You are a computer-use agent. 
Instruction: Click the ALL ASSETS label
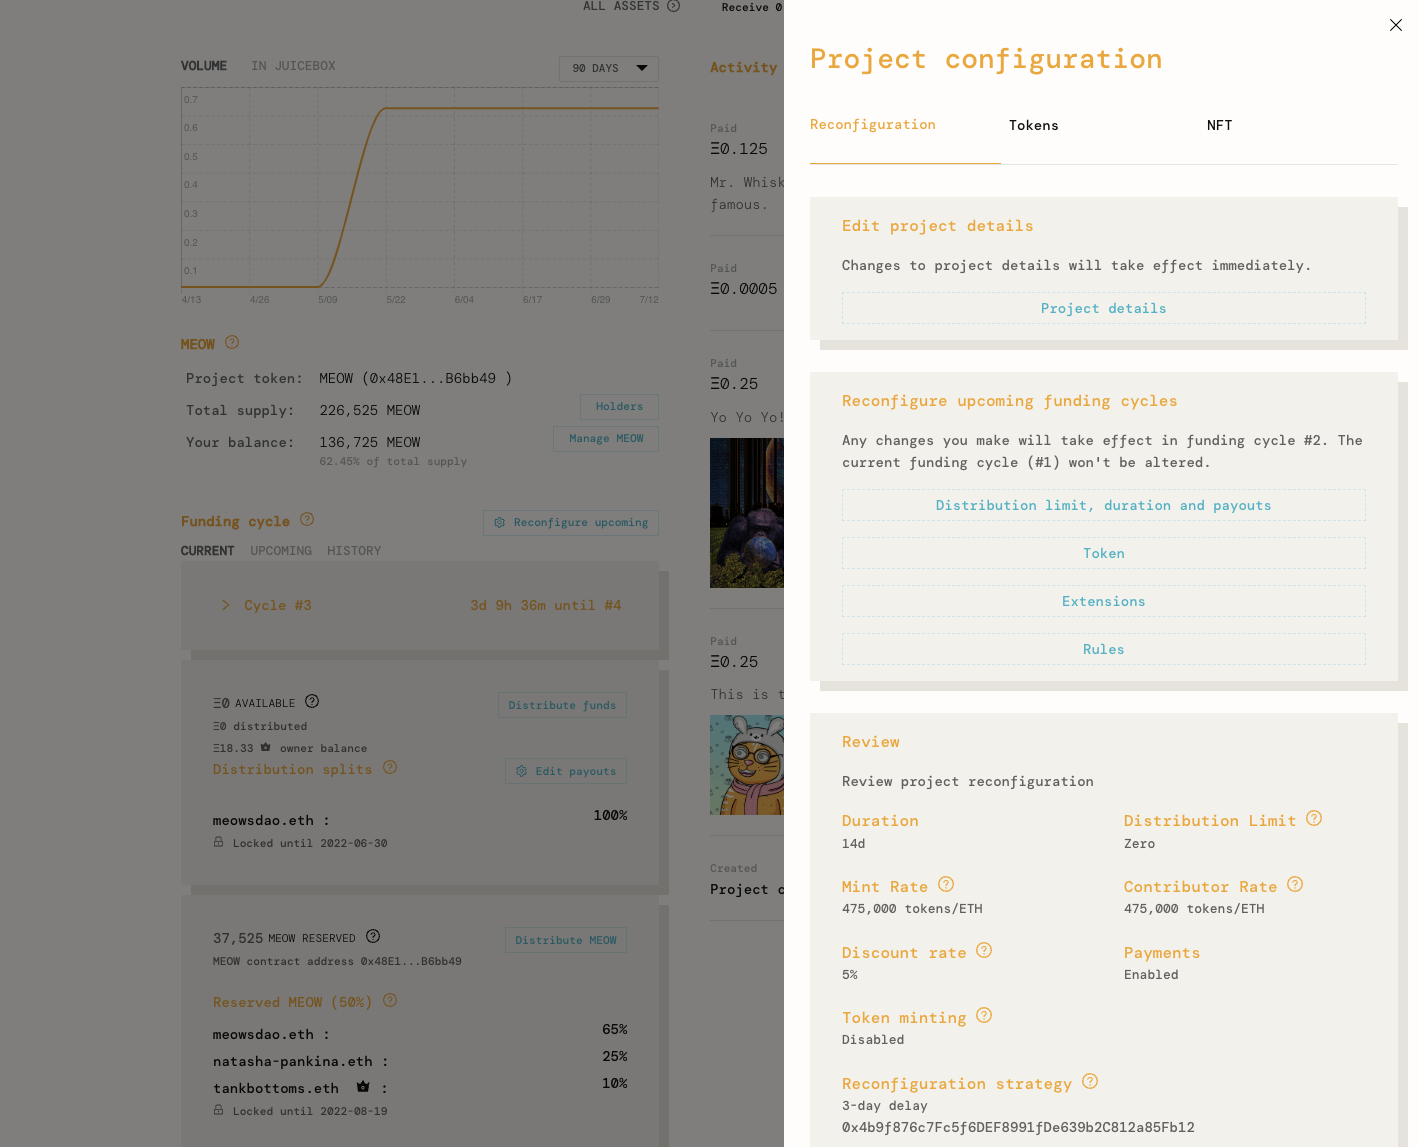(x=621, y=6)
